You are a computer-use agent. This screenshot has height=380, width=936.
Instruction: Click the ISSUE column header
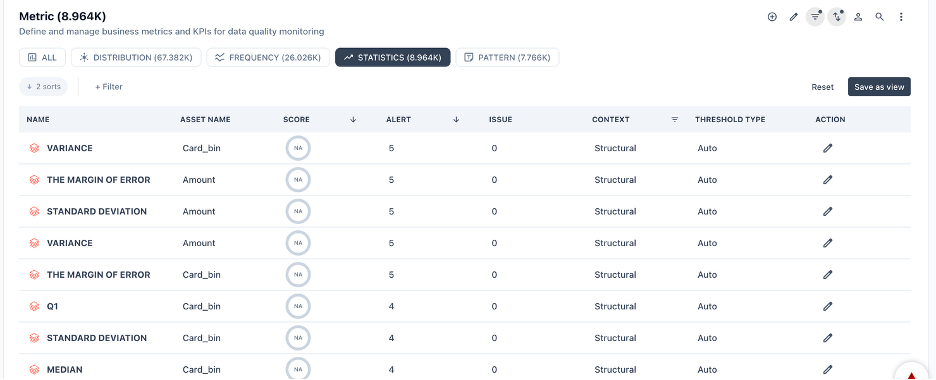click(x=500, y=119)
